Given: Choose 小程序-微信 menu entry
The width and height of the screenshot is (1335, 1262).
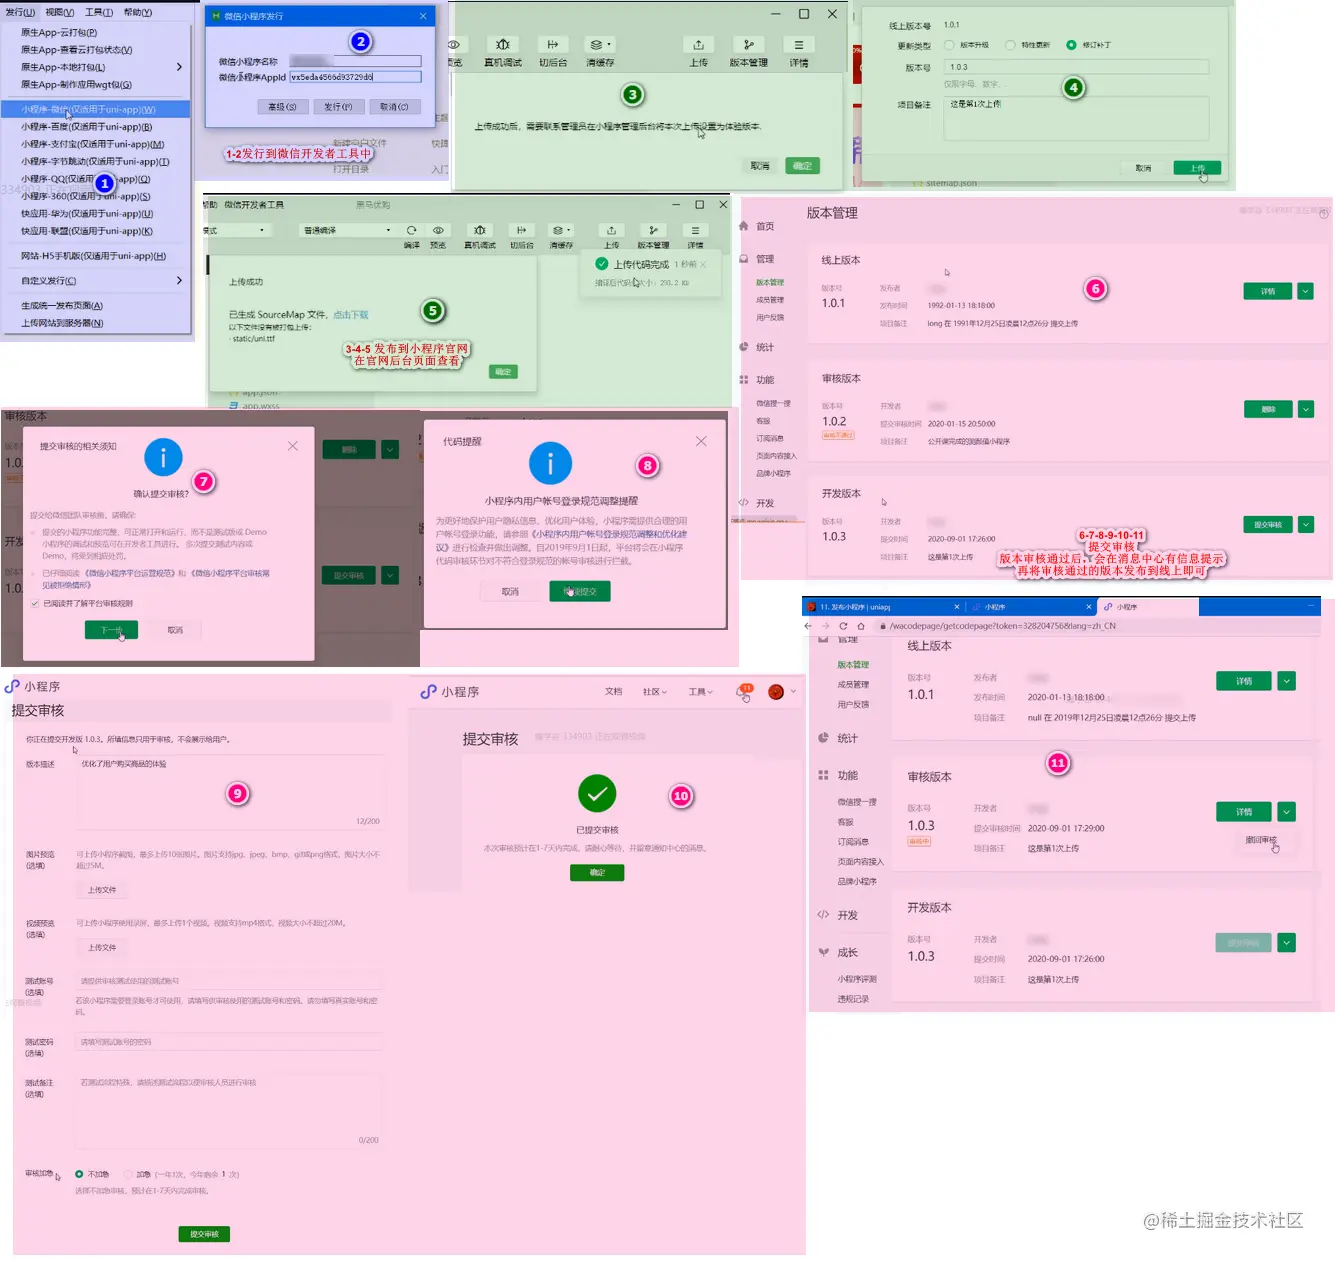Looking at the screenshot, I should coord(95,109).
